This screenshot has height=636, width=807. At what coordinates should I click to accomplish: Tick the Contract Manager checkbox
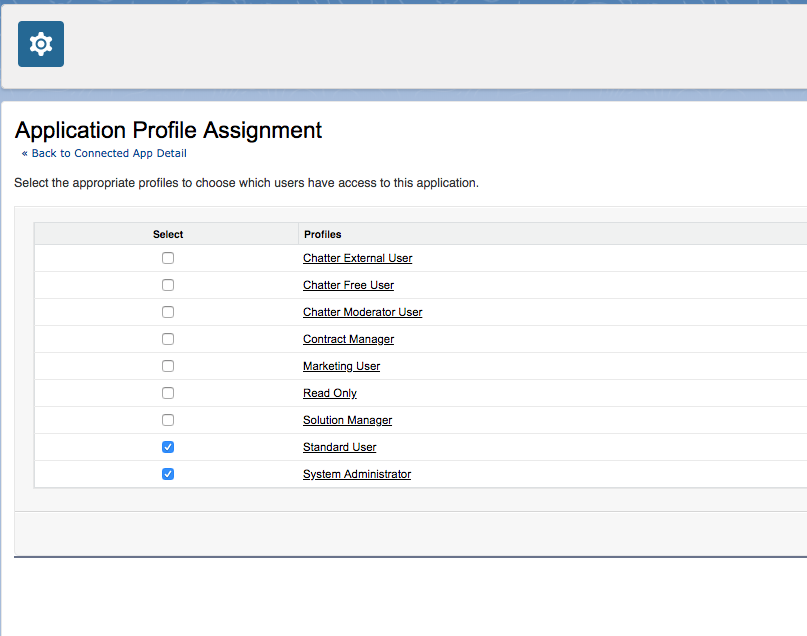pos(168,339)
